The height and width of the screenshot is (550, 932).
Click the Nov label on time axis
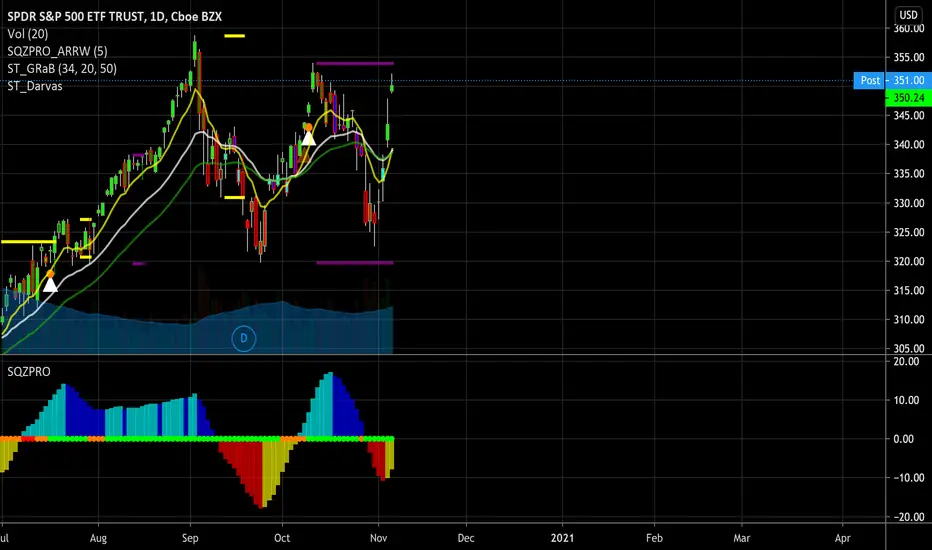379,538
